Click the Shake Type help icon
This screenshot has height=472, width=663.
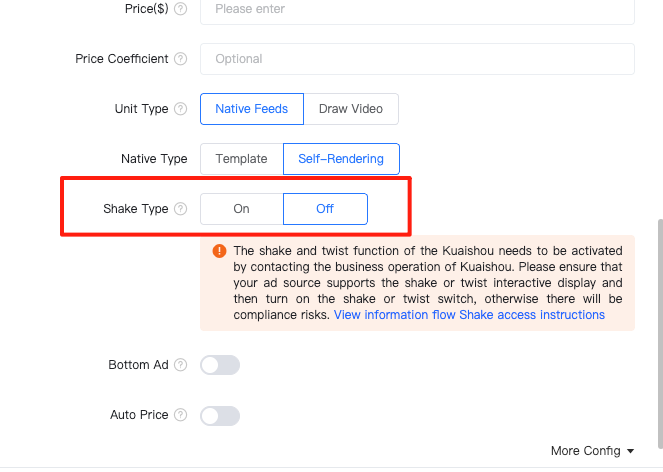point(181,209)
